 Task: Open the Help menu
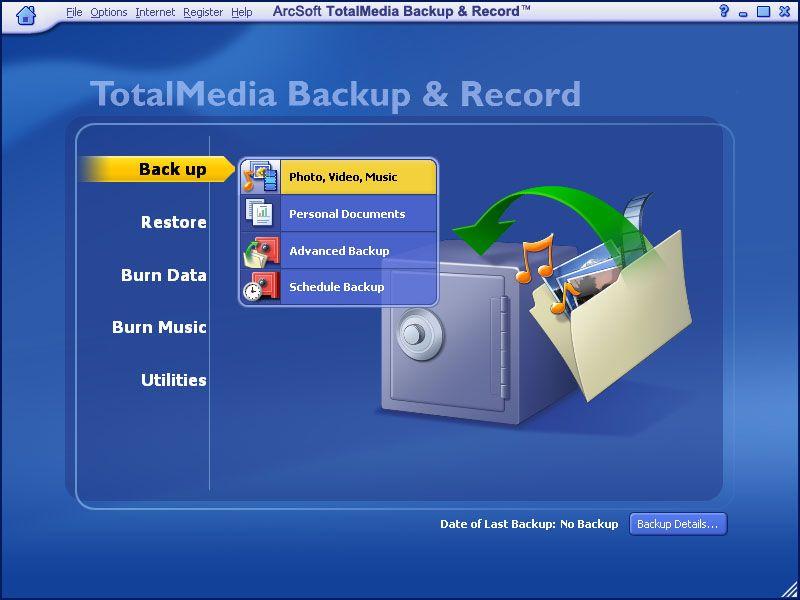[241, 12]
